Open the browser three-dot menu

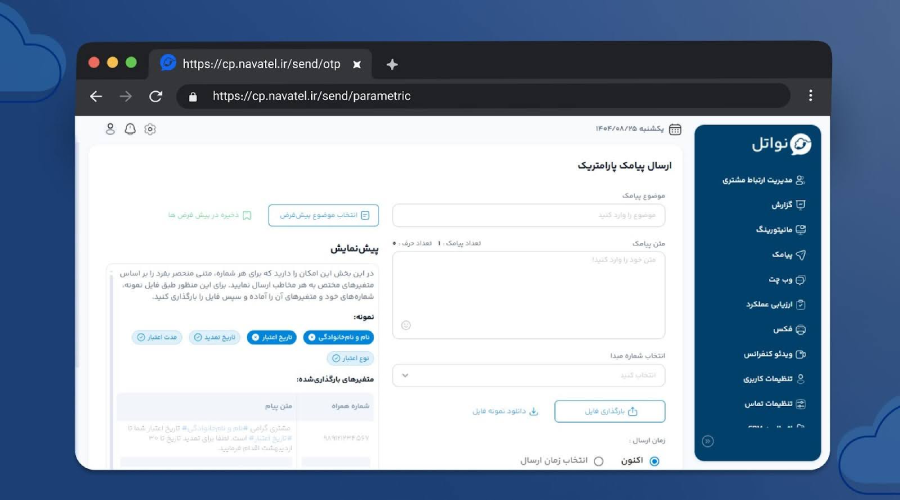[810, 96]
